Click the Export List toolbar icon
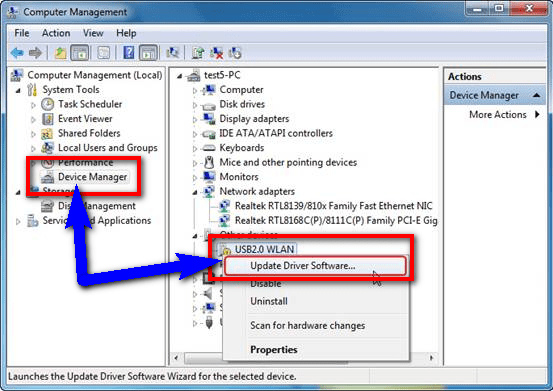This screenshot has width=553, height=391. (103, 53)
